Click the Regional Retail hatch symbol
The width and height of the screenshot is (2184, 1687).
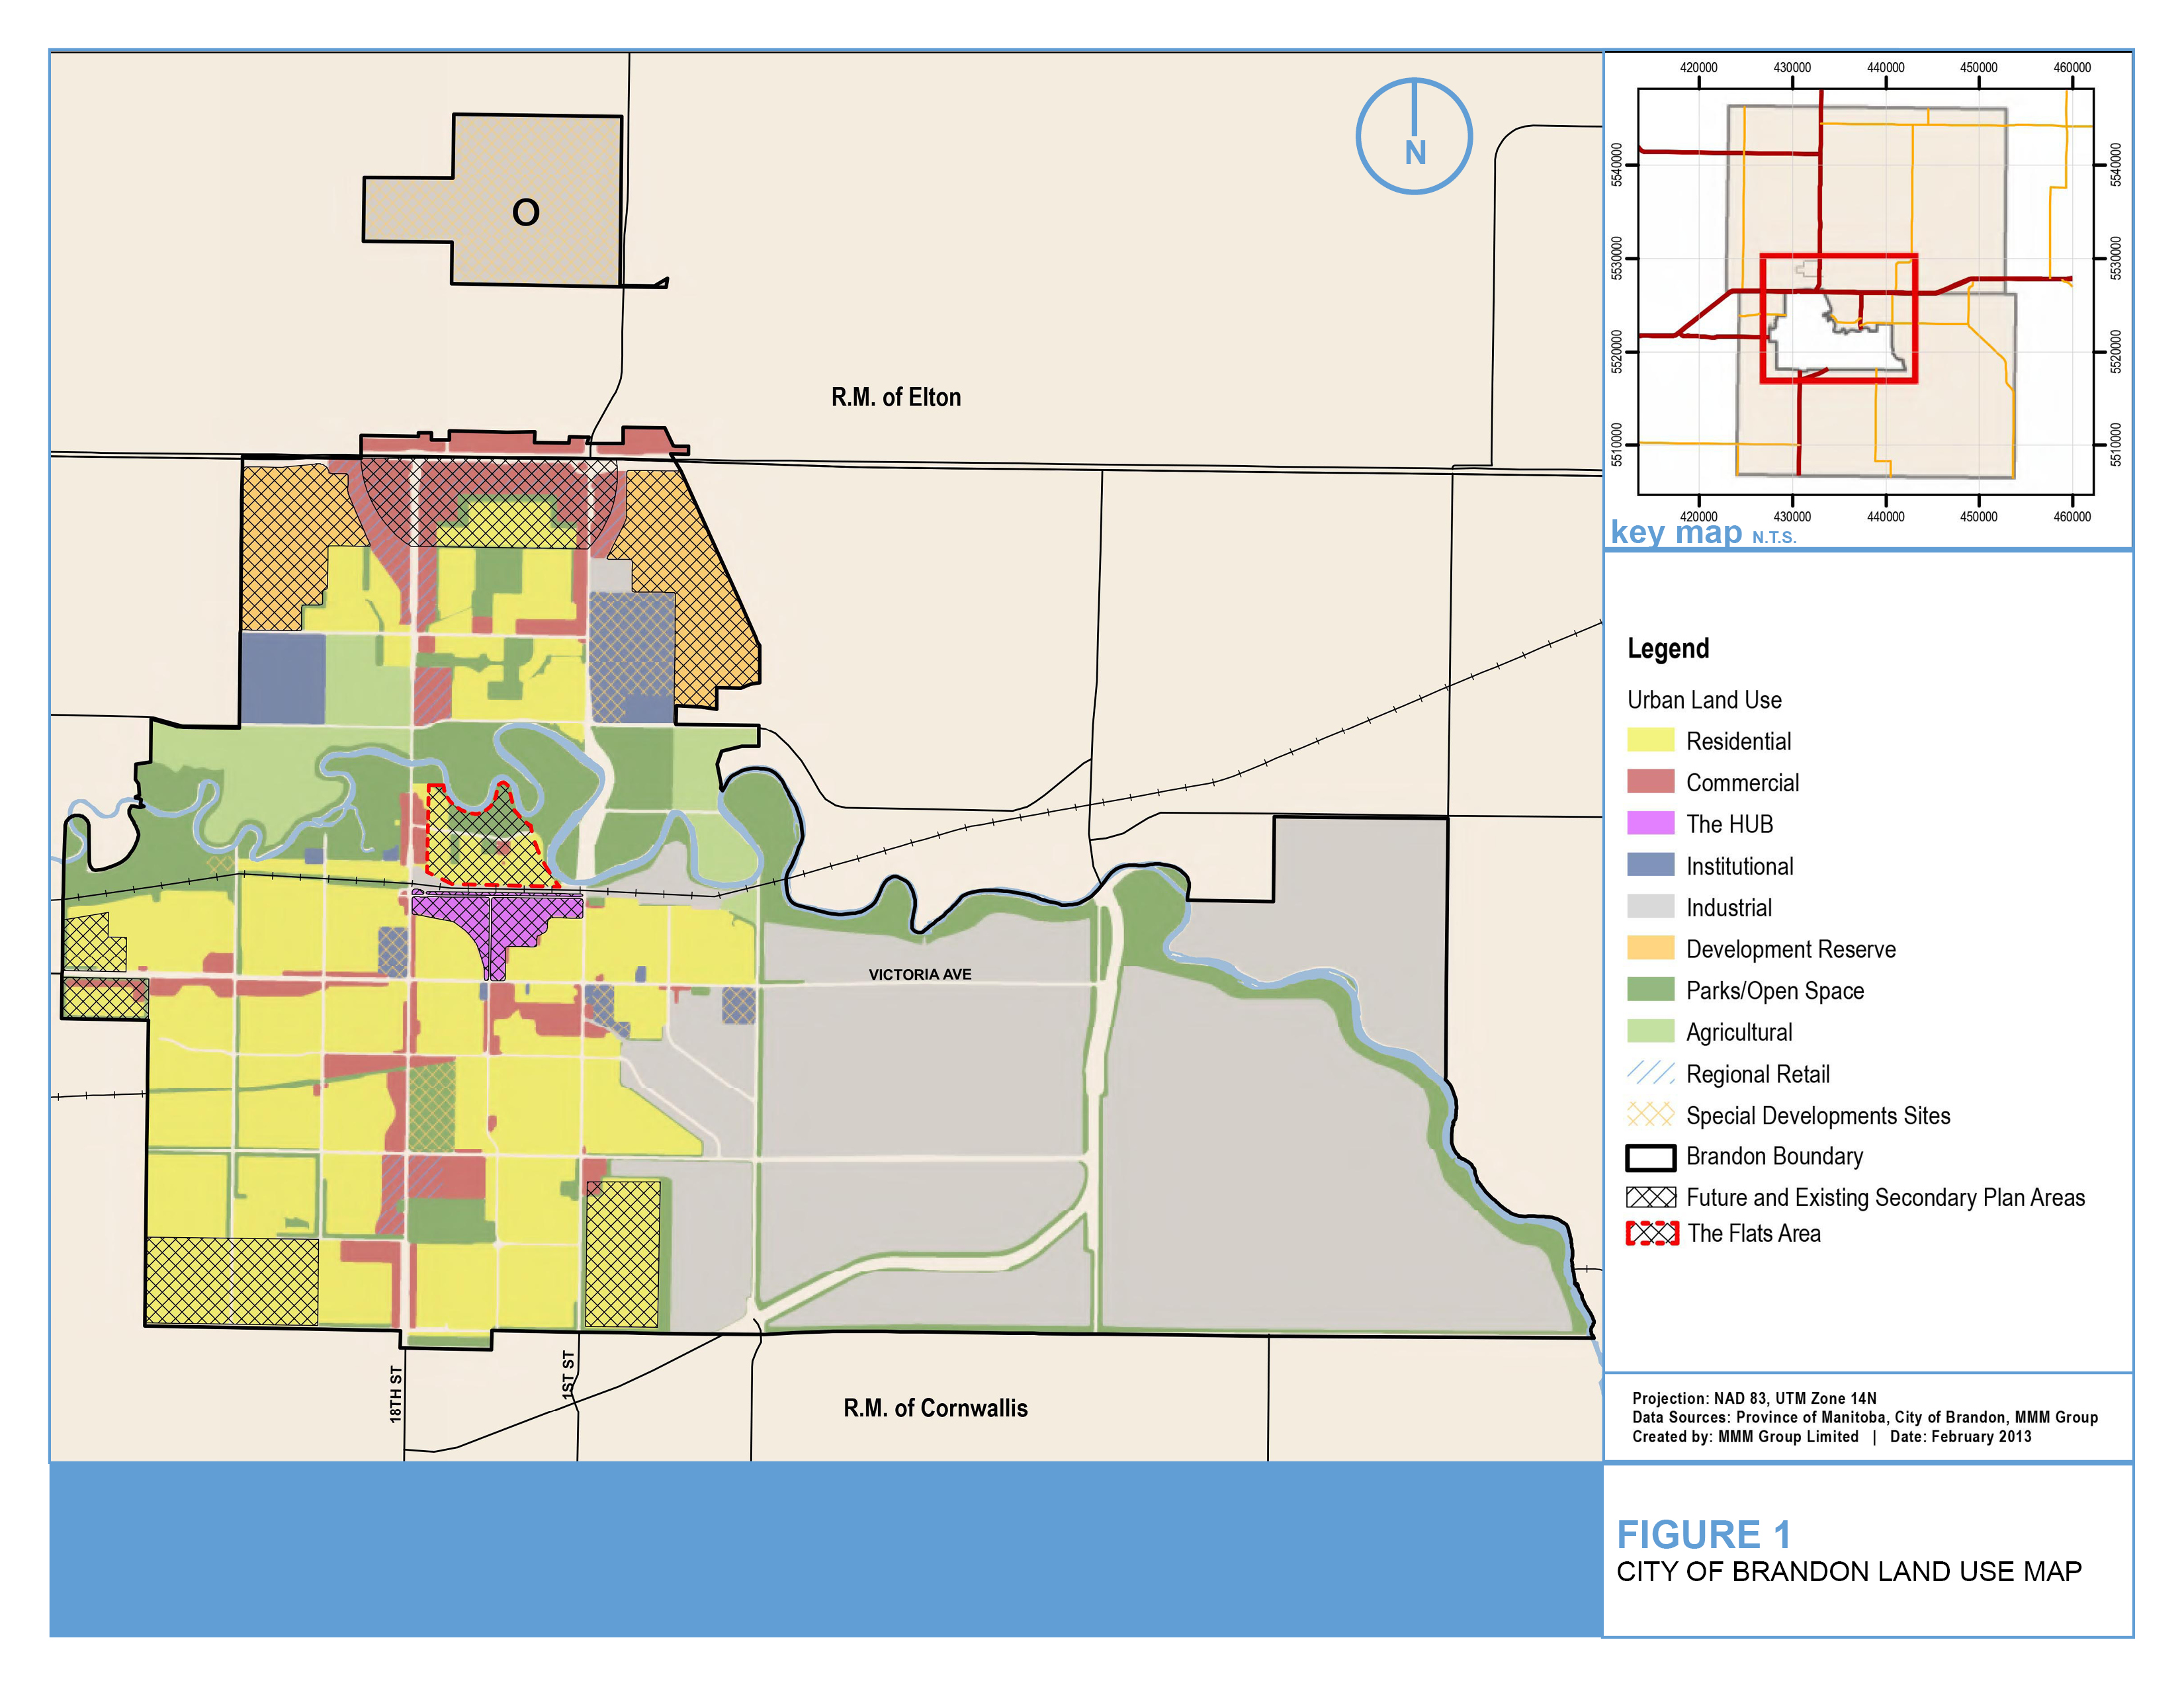pyautogui.click(x=1650, y=1073)
